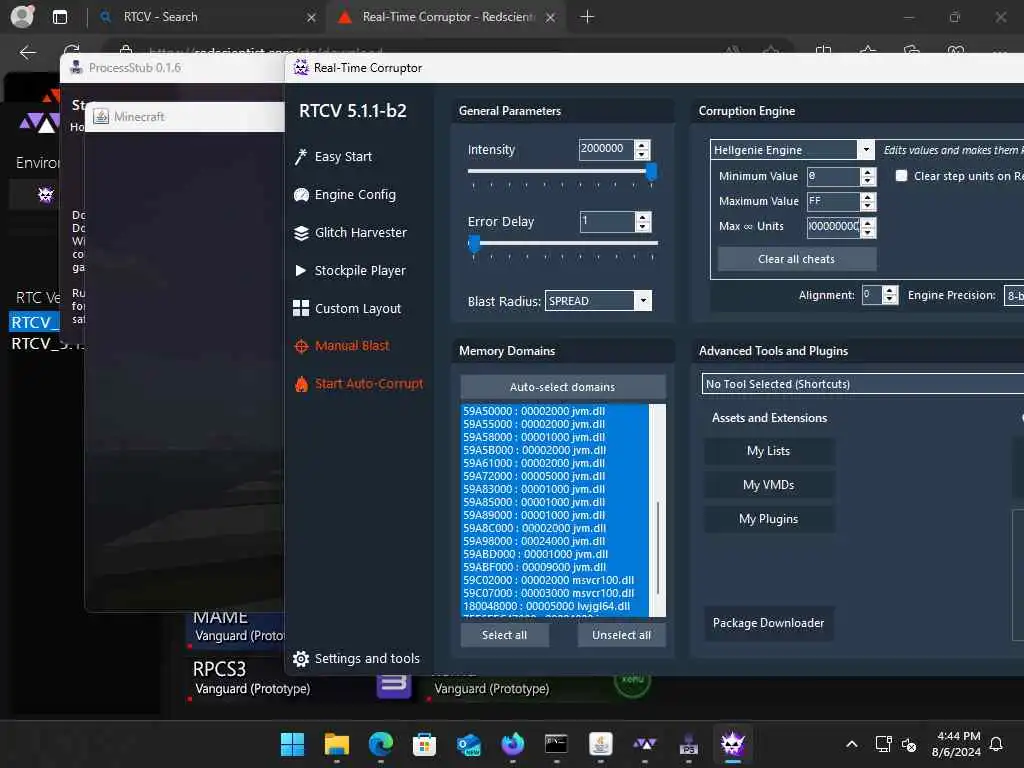Image resolution: width=1024 pixels, height=768 pixels.
Task: Click Start Auto-Corrupt
Action: click(369, 384)
